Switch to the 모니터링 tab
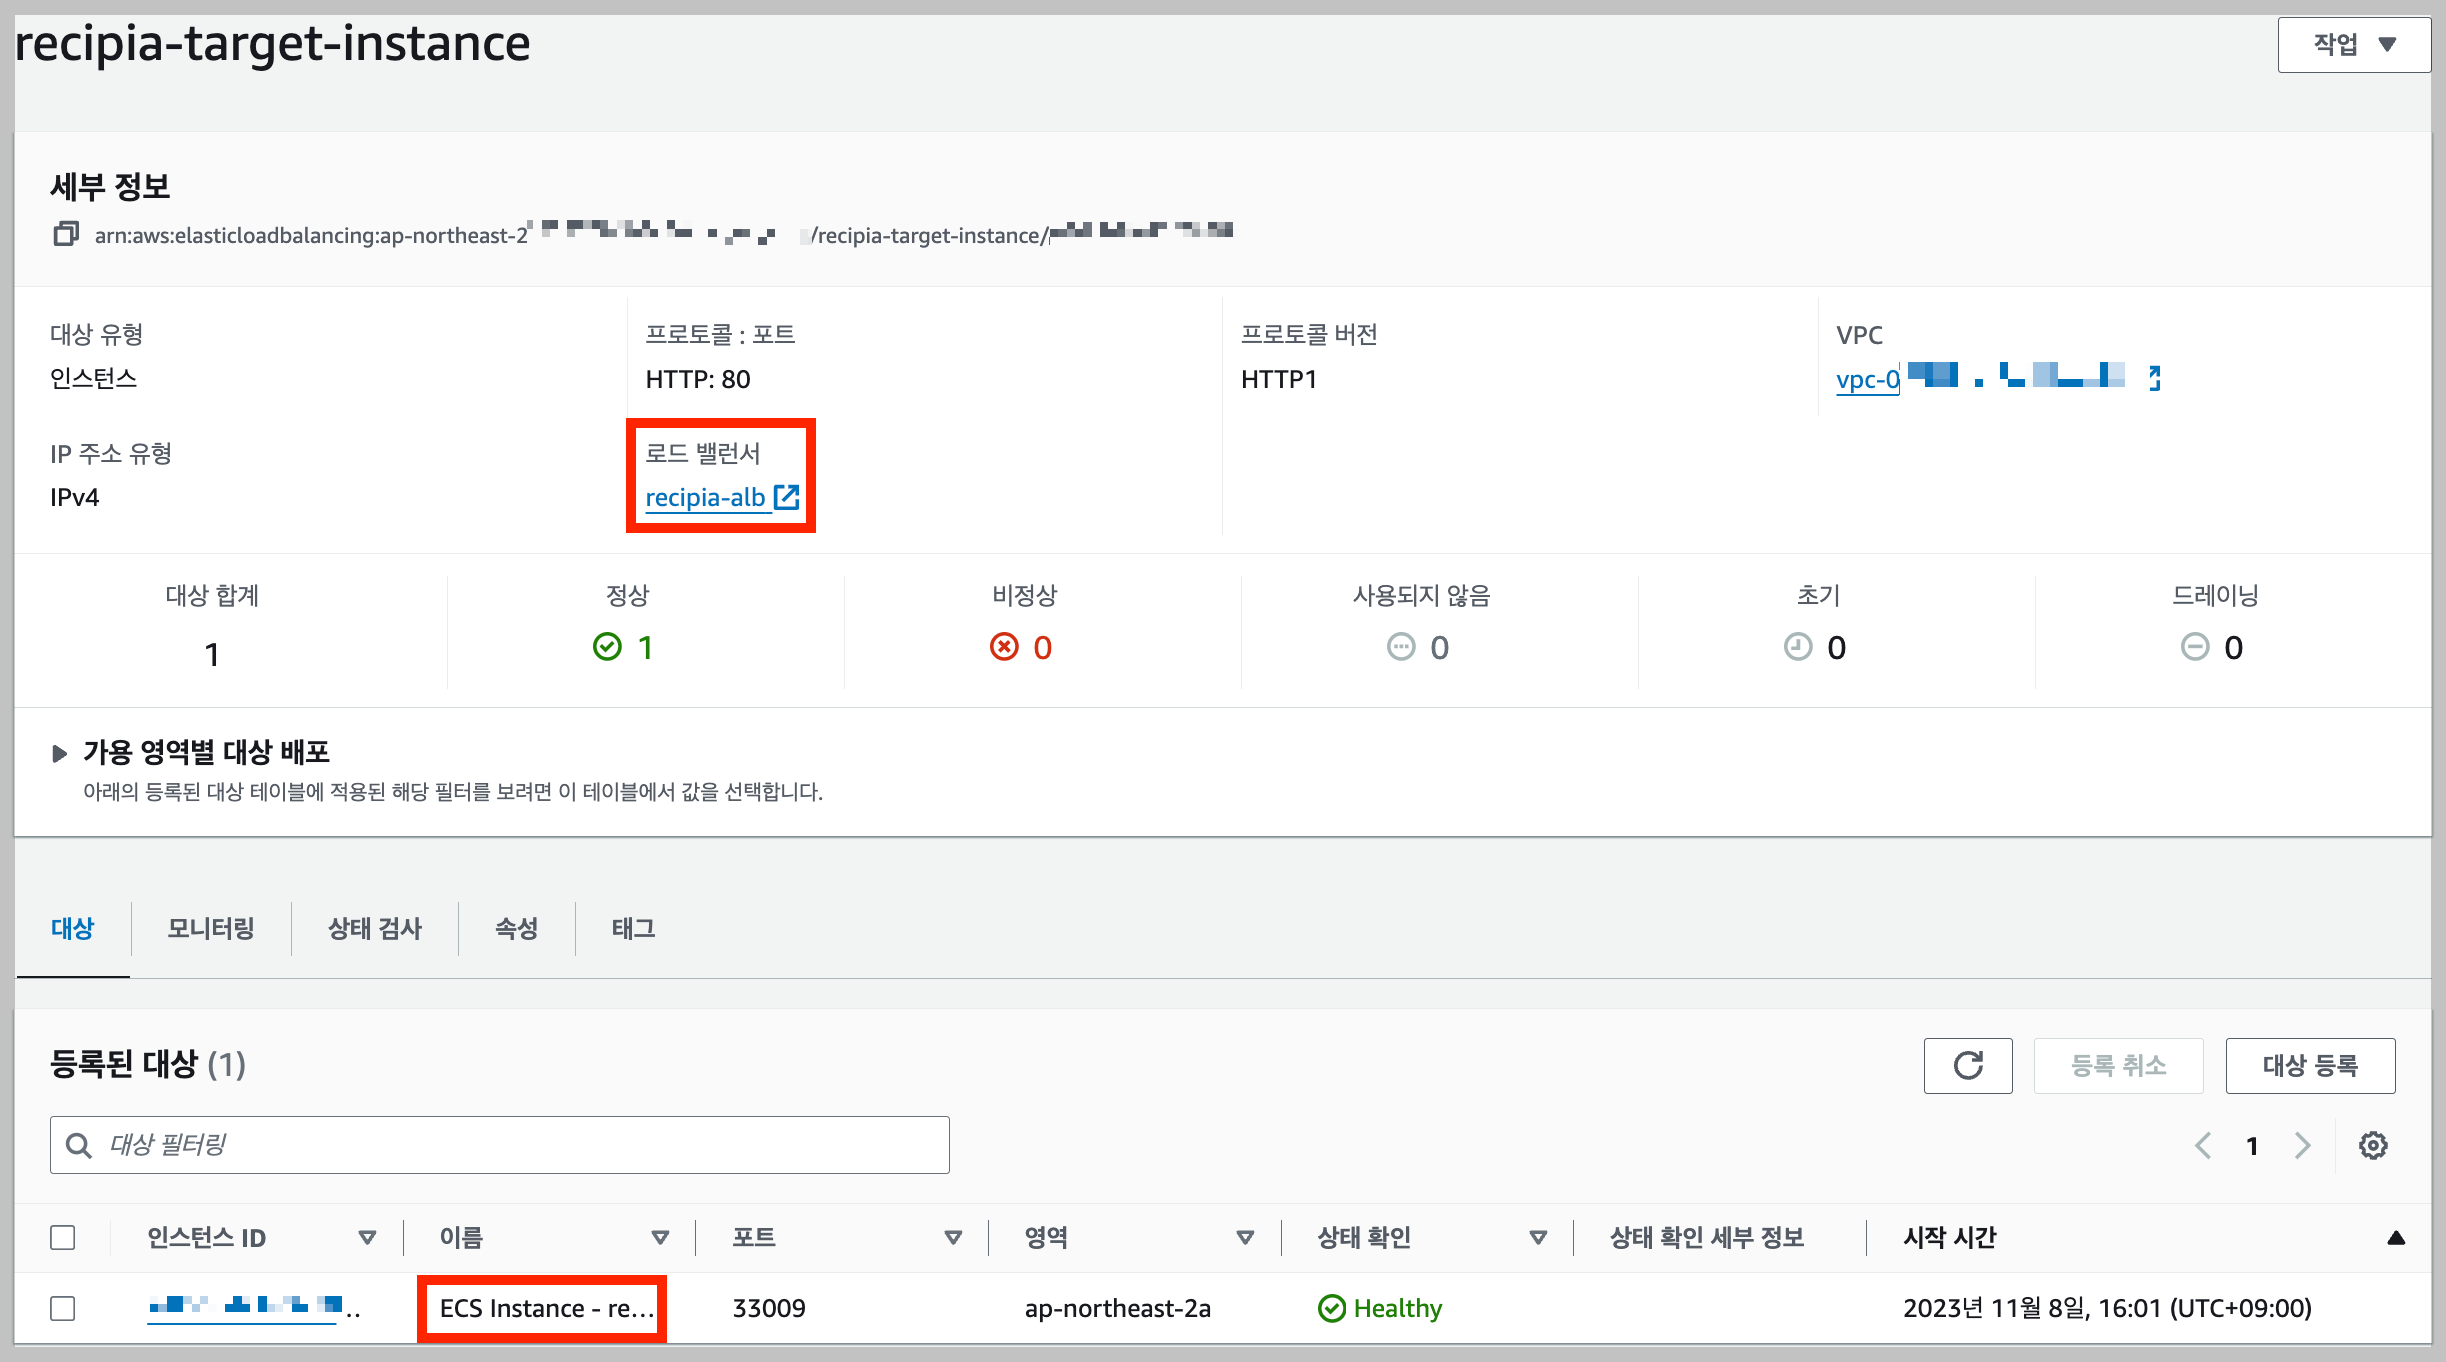Screen dimensions: 2446x1362 point(210,928)
